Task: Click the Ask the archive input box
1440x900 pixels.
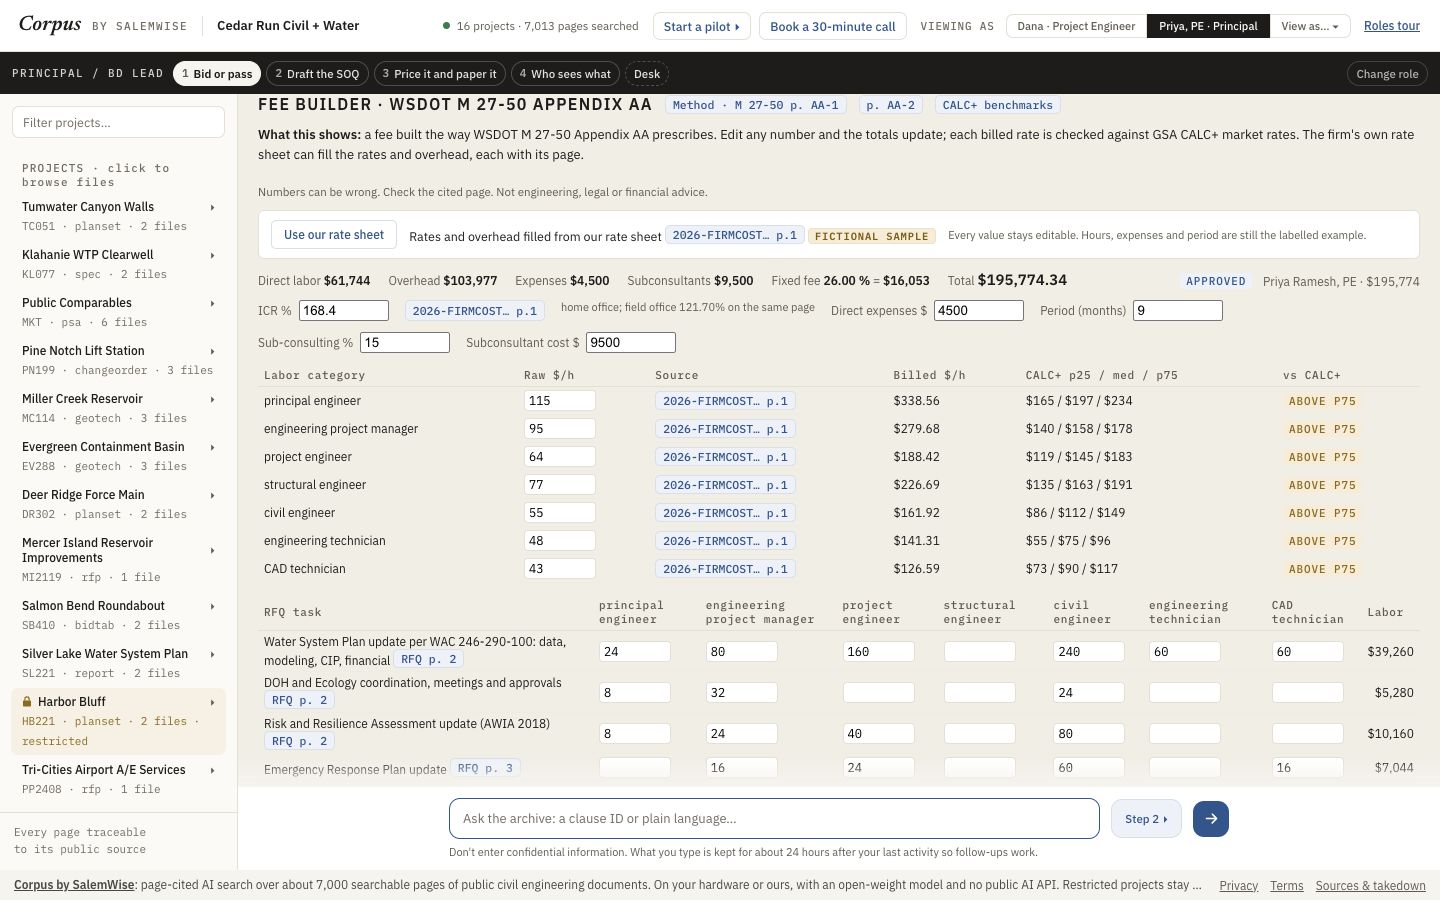Action: (x=774, y=818)
